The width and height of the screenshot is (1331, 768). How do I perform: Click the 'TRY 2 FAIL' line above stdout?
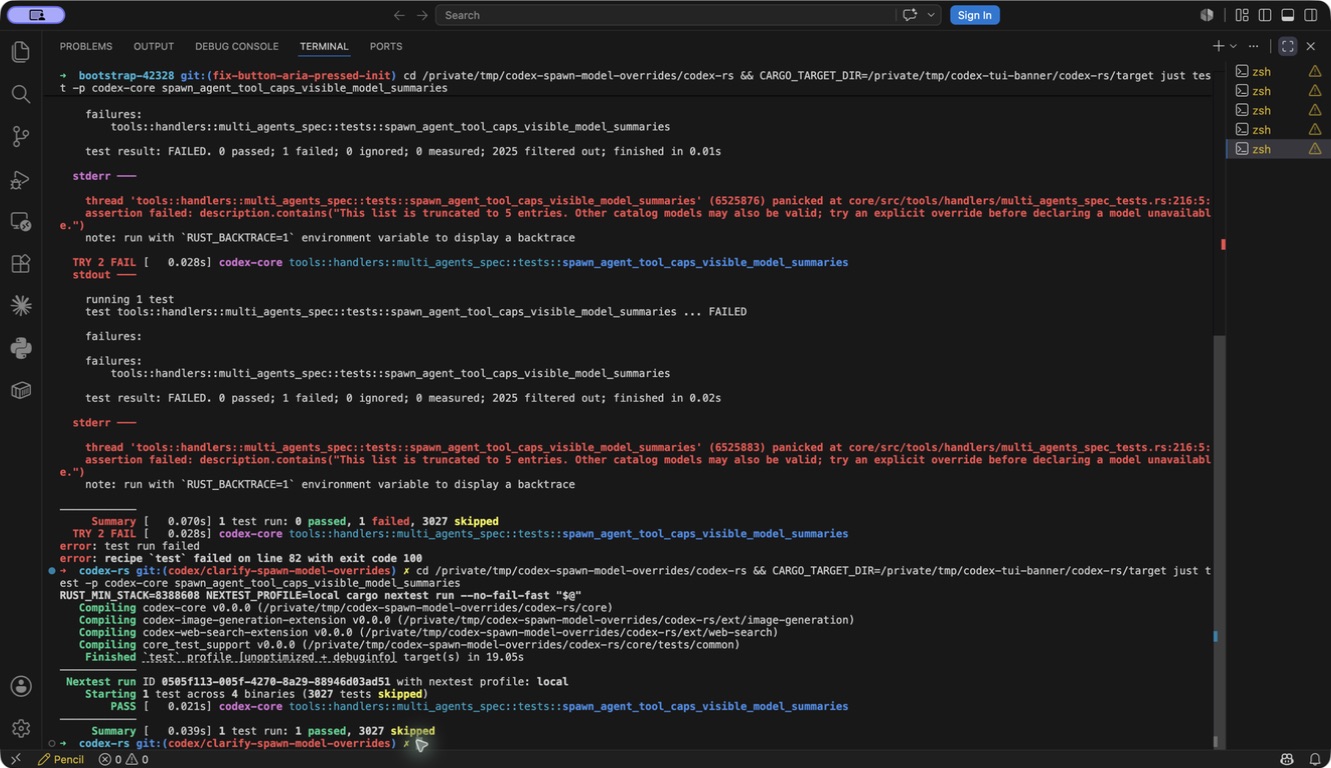pos(460,262)
